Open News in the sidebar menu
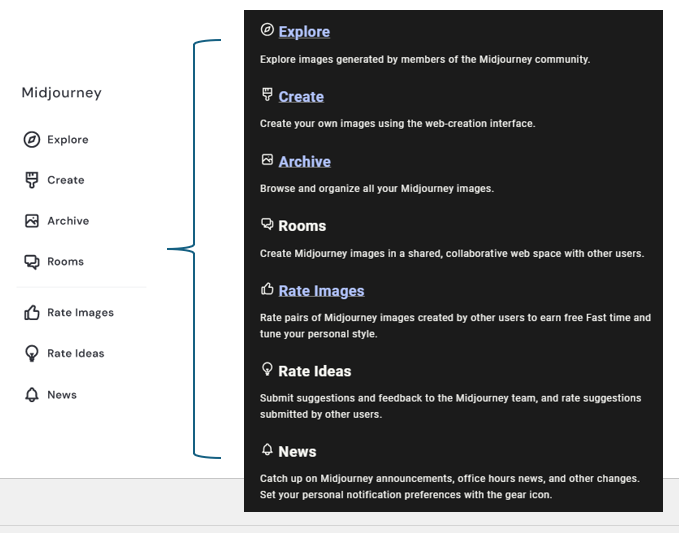The image size is (679, 533). (x=62, y=394)
